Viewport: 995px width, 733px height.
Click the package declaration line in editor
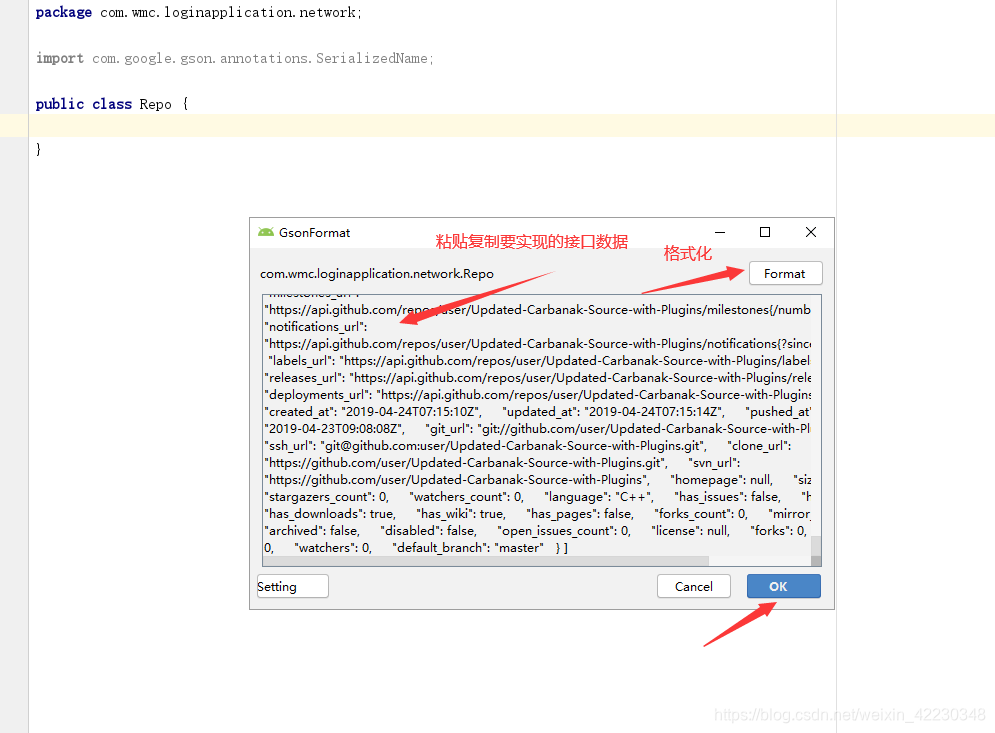[198, 13]
